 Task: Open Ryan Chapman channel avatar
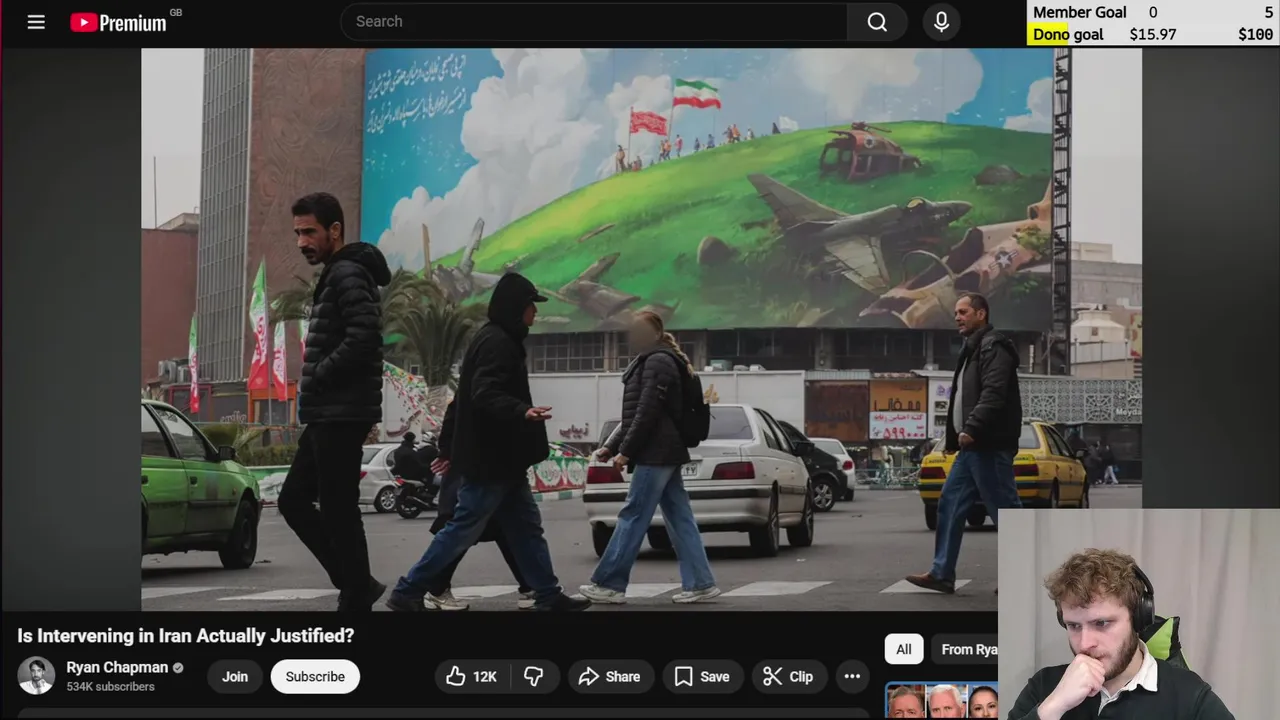36,676
